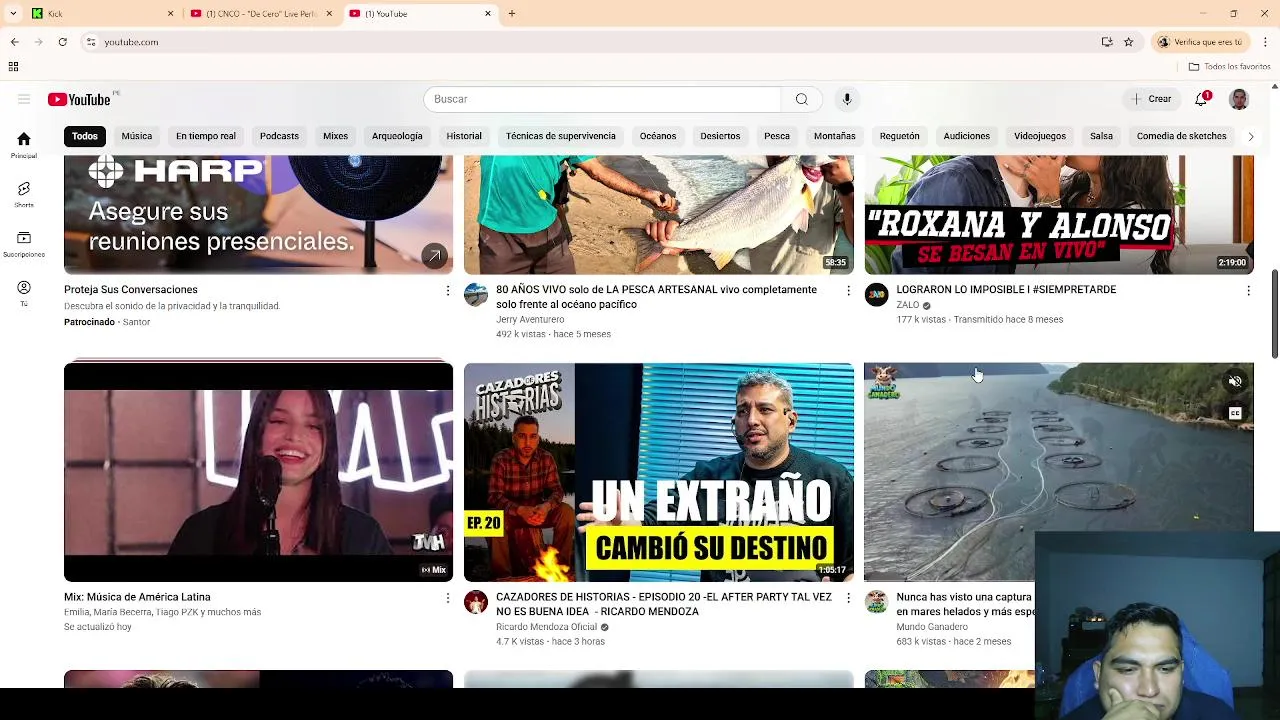Open options for CAZADORES DE HISTORIAS video
1280x720 pixels.
pos(848,597)
